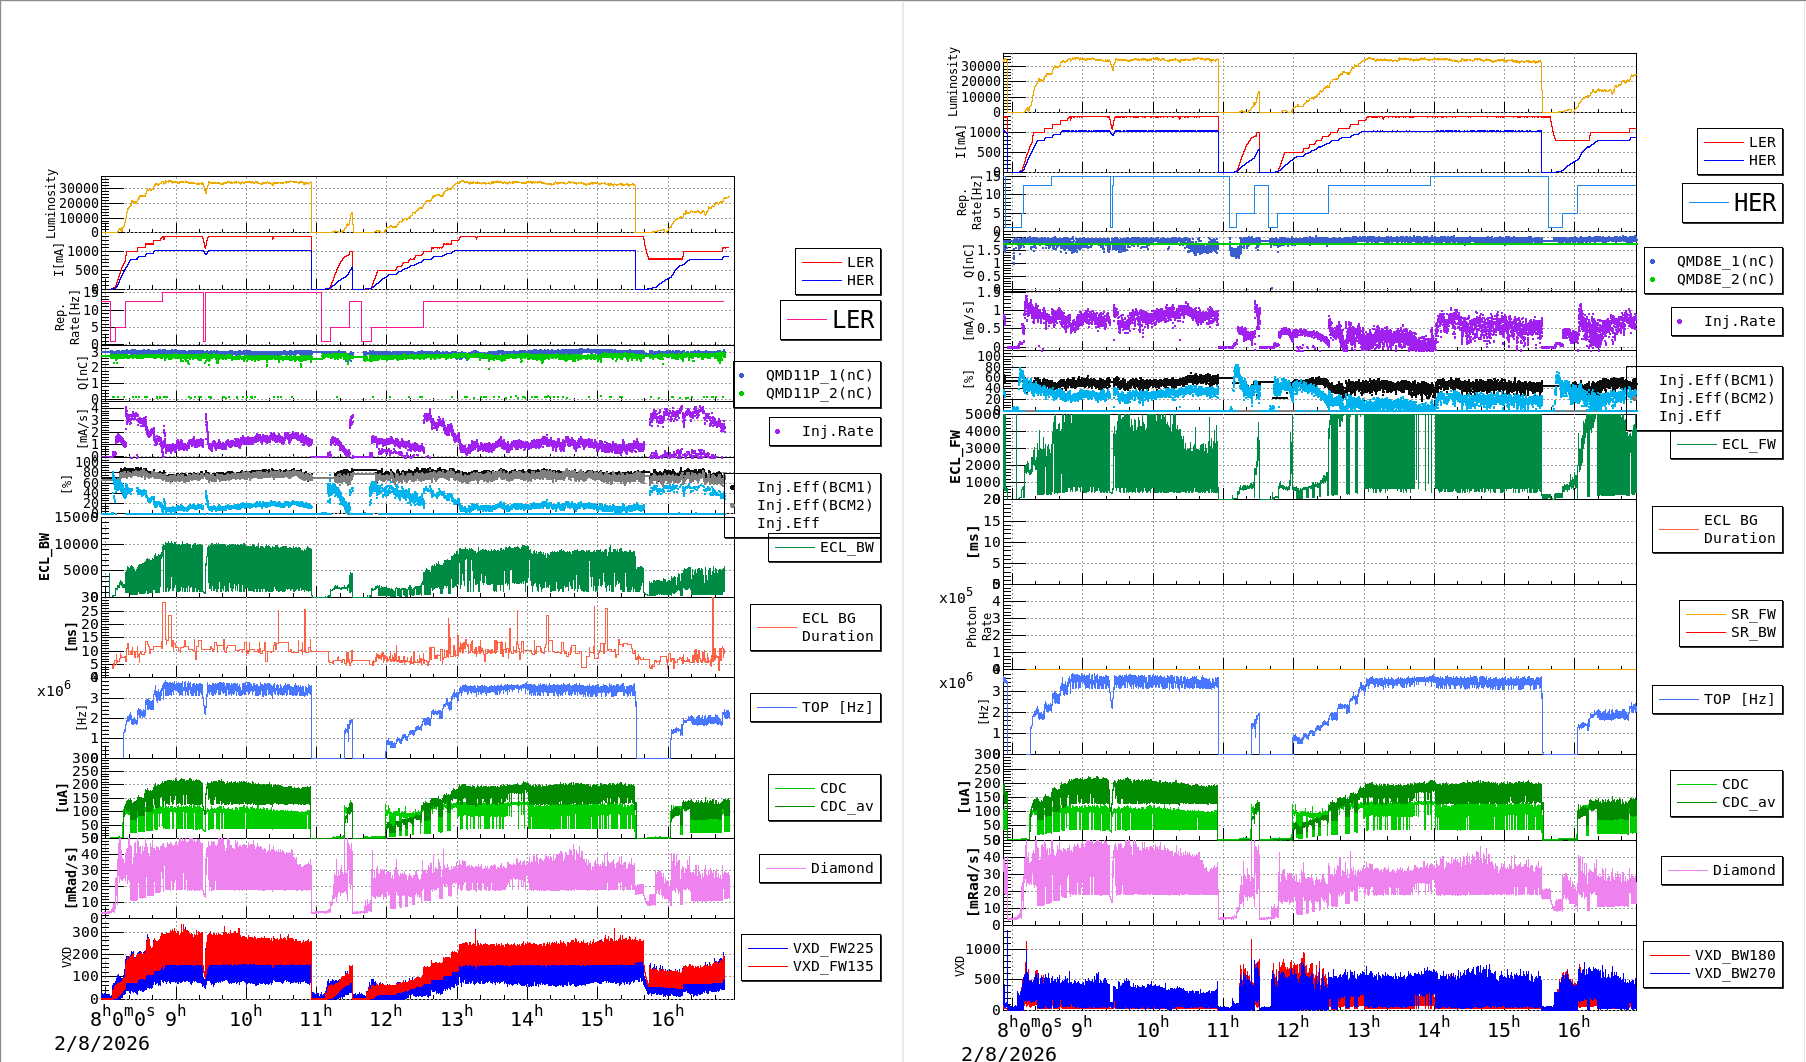Click [mRad/s] axis label in LER panel
The height and width of the screenshot is (1062, 1806).
71,877
